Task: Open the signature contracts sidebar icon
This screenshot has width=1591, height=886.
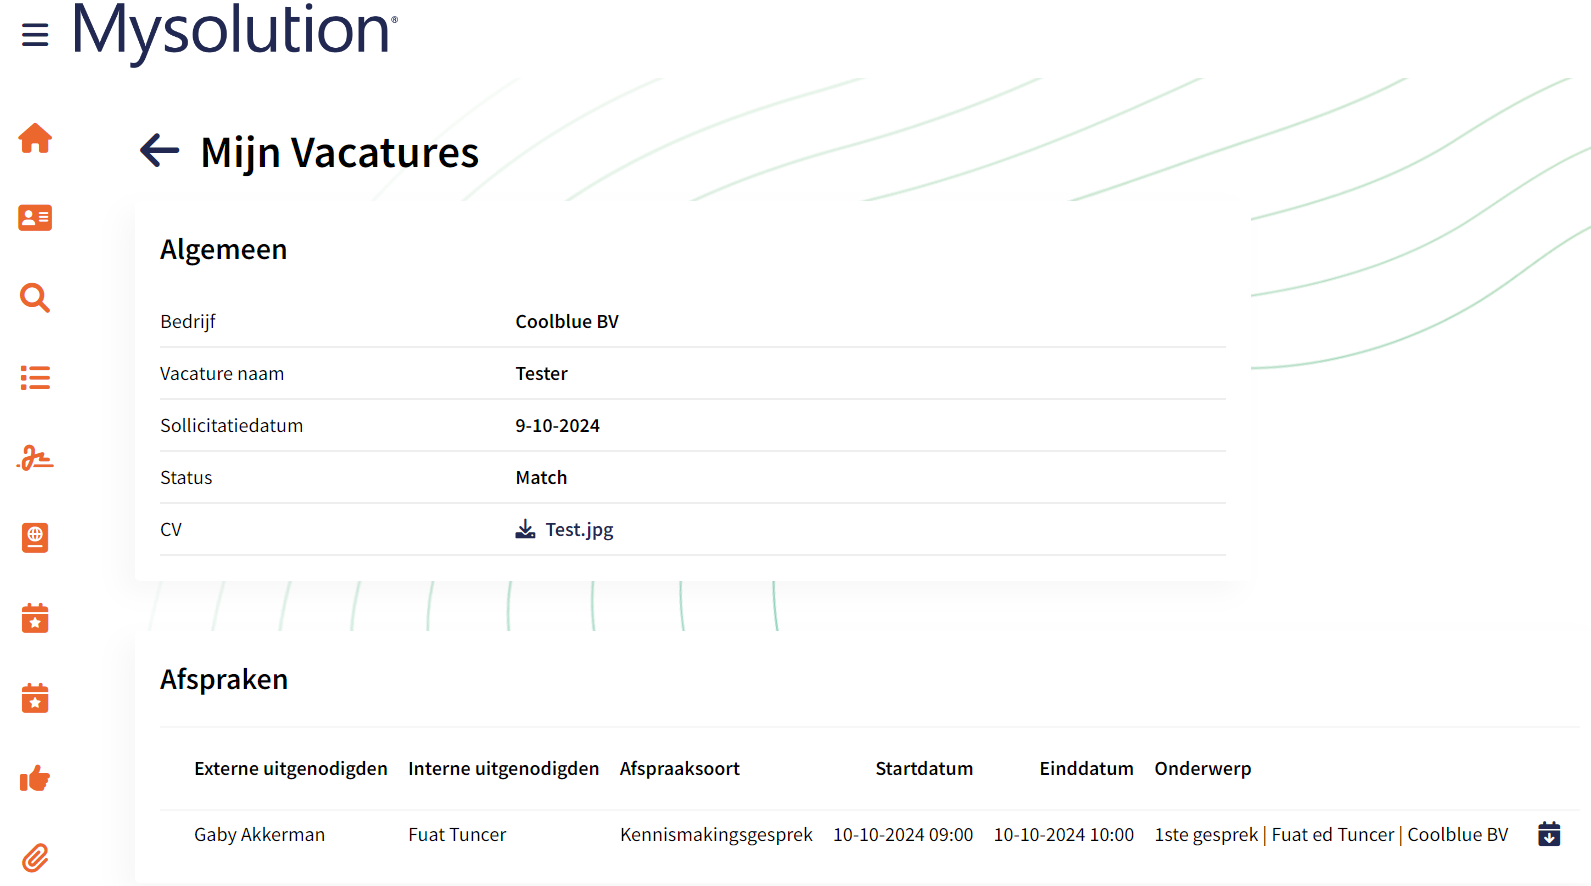Action: (x=35, y=458)
